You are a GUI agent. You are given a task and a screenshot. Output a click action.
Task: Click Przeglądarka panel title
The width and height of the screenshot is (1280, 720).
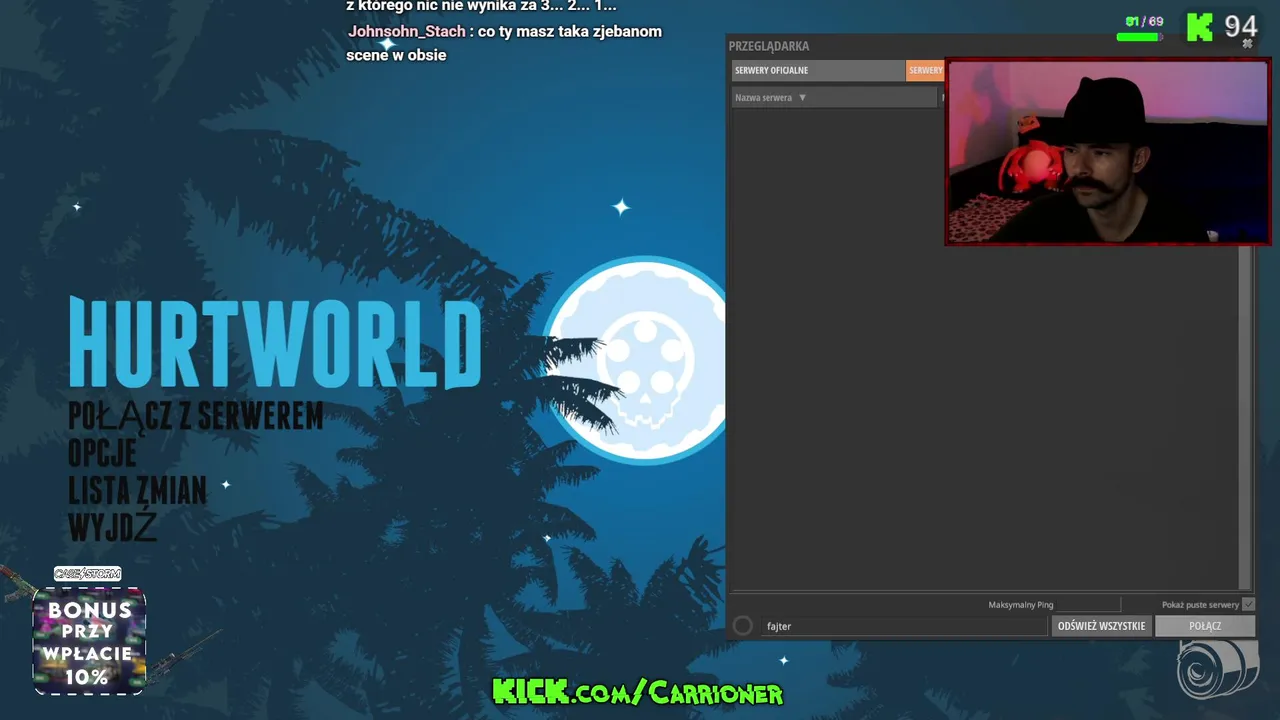pos(769,46)
